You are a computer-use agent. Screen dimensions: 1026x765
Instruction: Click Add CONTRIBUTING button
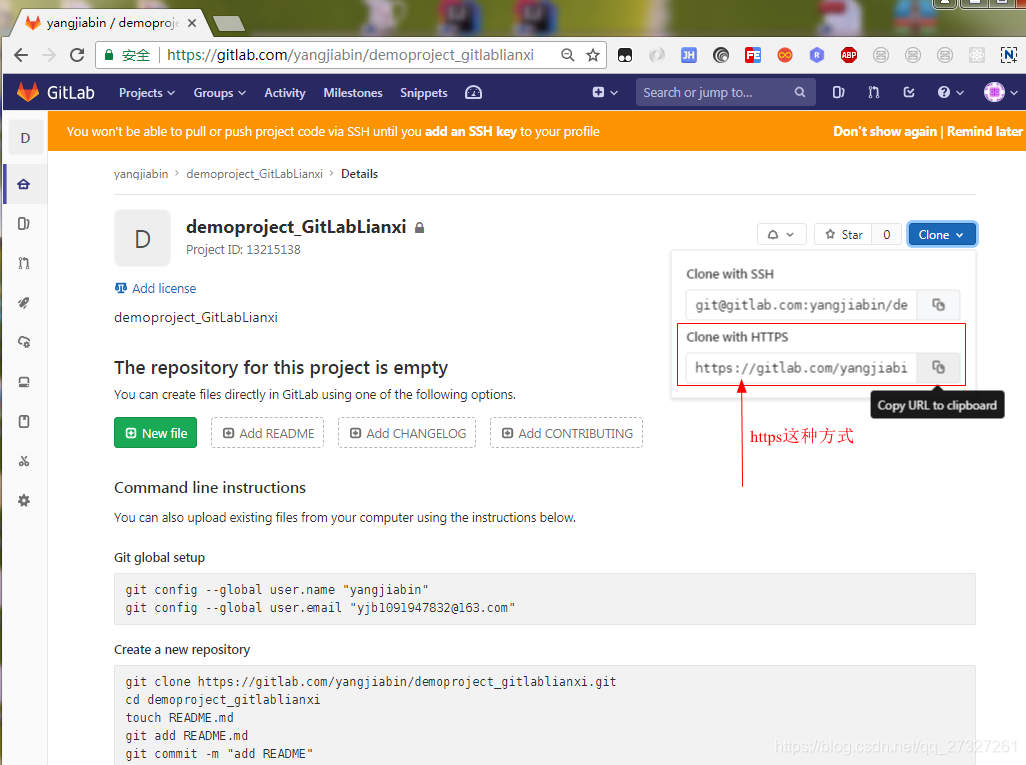click(x=567, y=433)
